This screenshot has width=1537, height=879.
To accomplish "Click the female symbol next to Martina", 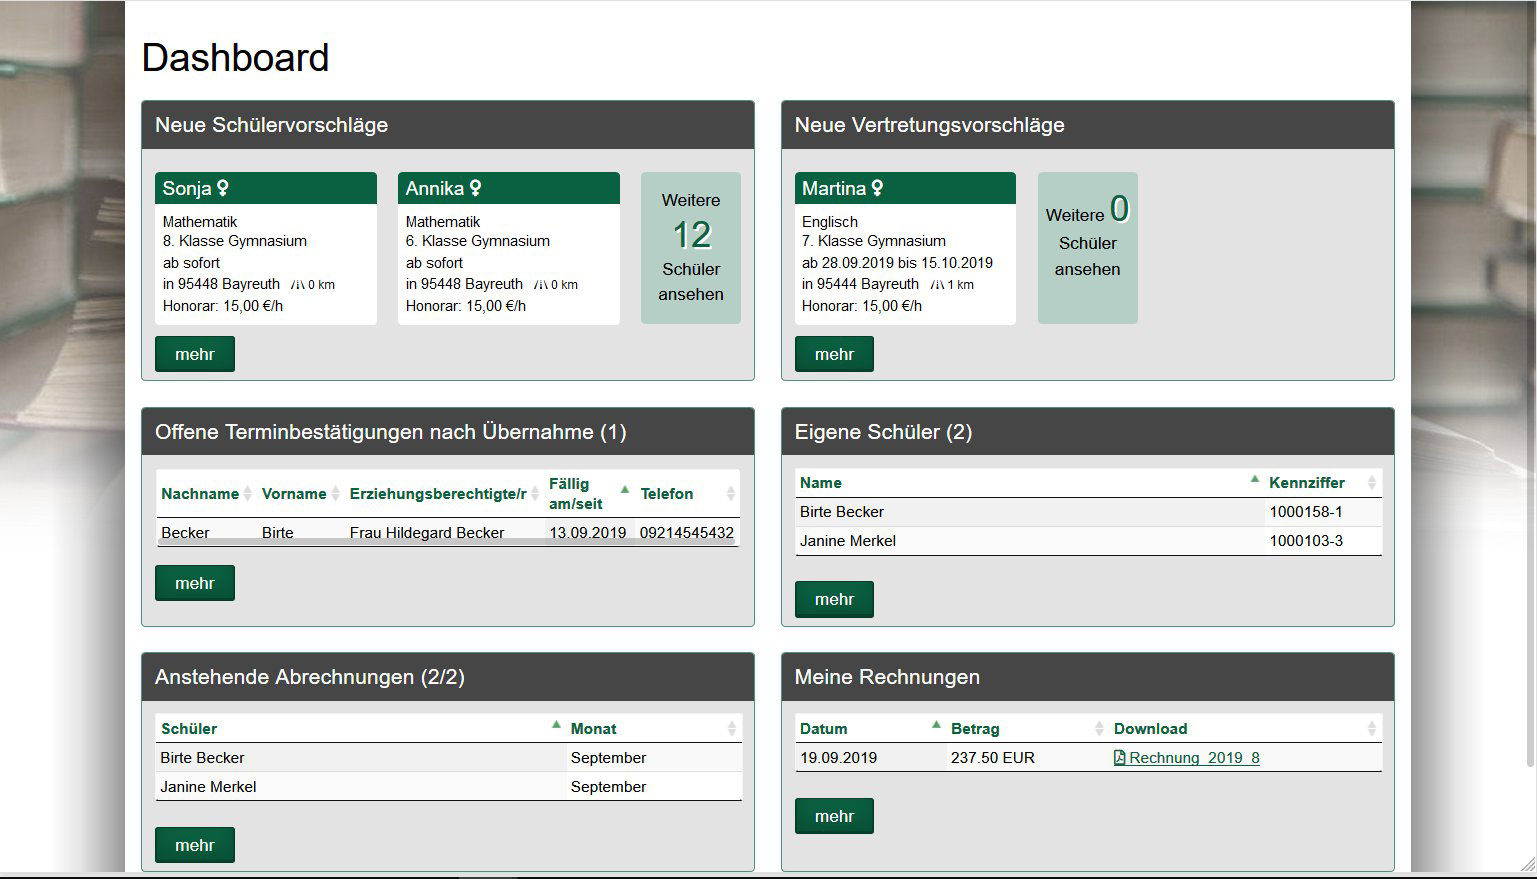I will point(877,188).
